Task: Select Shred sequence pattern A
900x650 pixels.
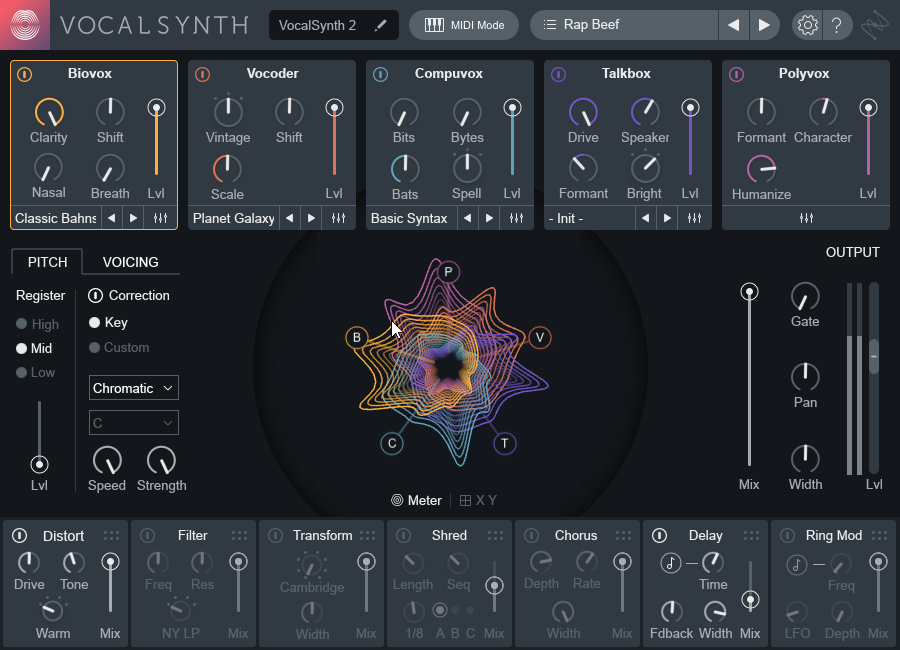Action: 440,610
